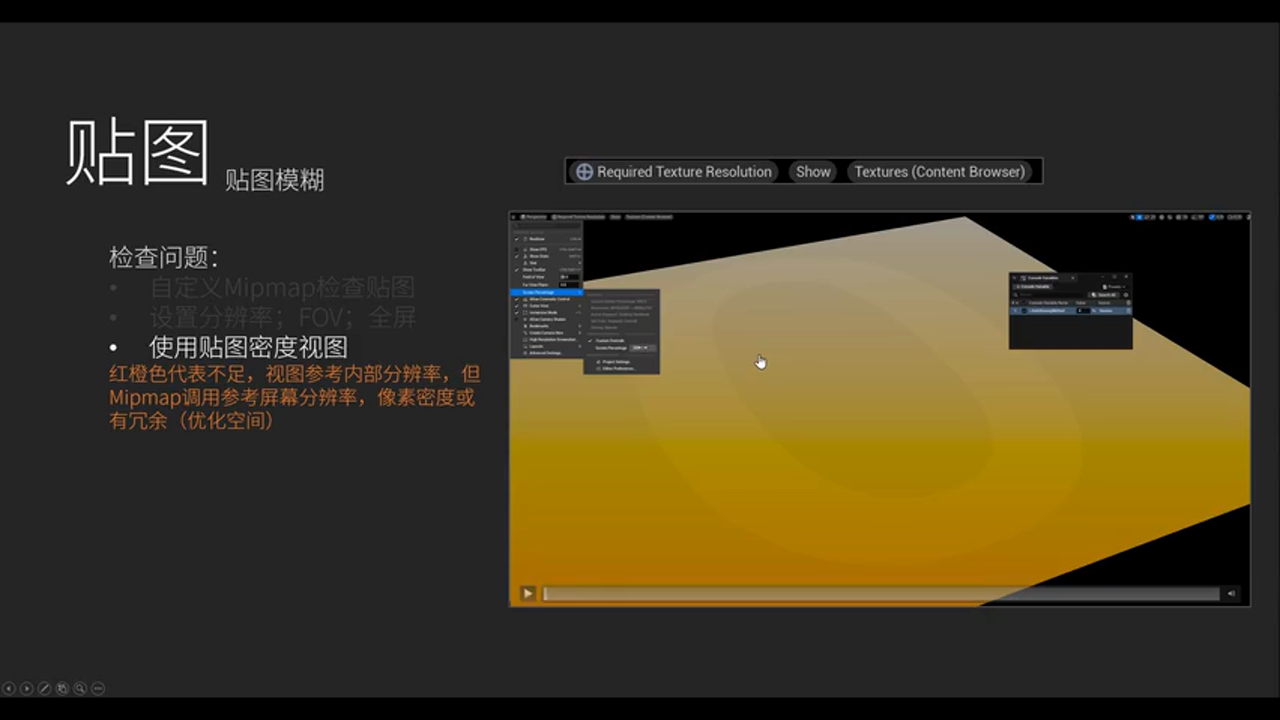The height and width of the screenshot is (720, 1280).
Task: Open see all slides icon
Action: coord(62,688)
